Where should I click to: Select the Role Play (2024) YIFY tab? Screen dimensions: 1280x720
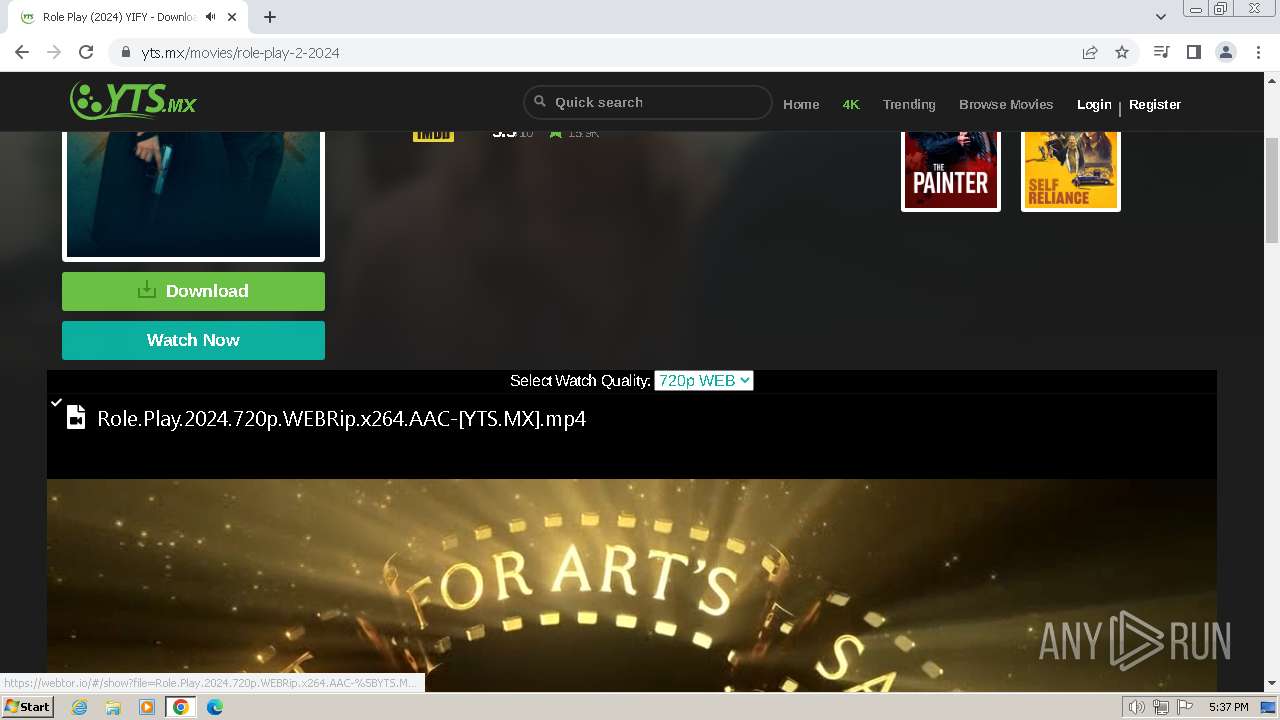click(130, 17)
